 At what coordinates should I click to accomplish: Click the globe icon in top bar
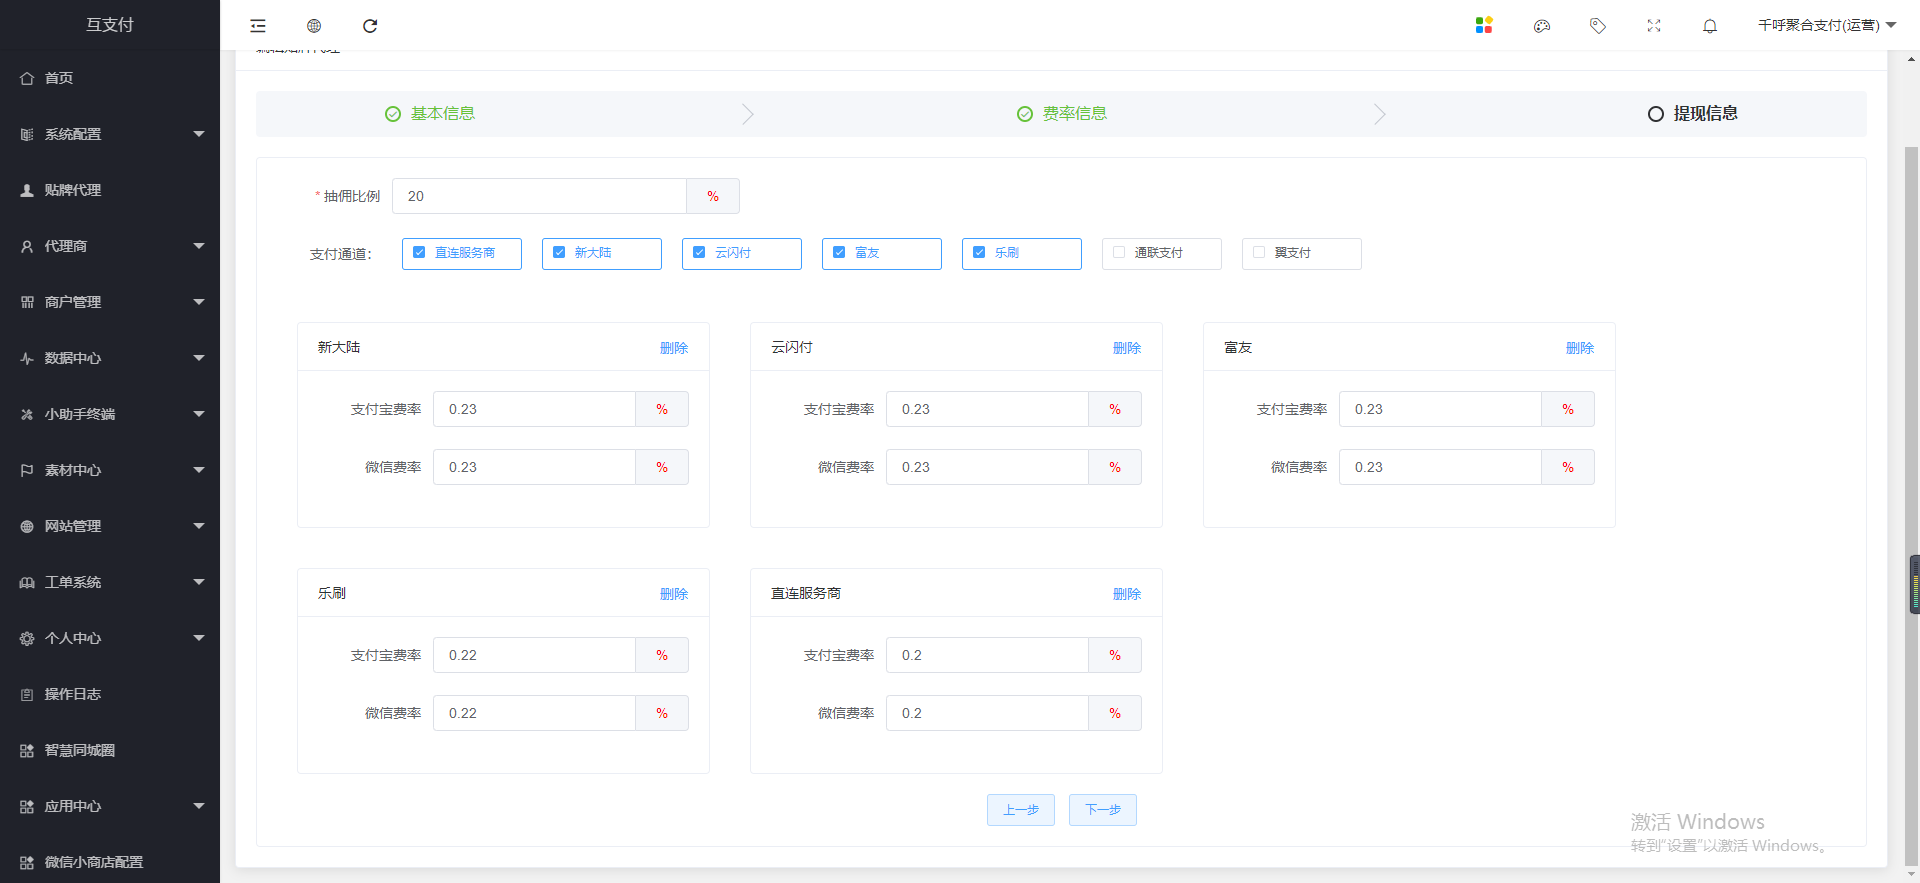[314, 26]
